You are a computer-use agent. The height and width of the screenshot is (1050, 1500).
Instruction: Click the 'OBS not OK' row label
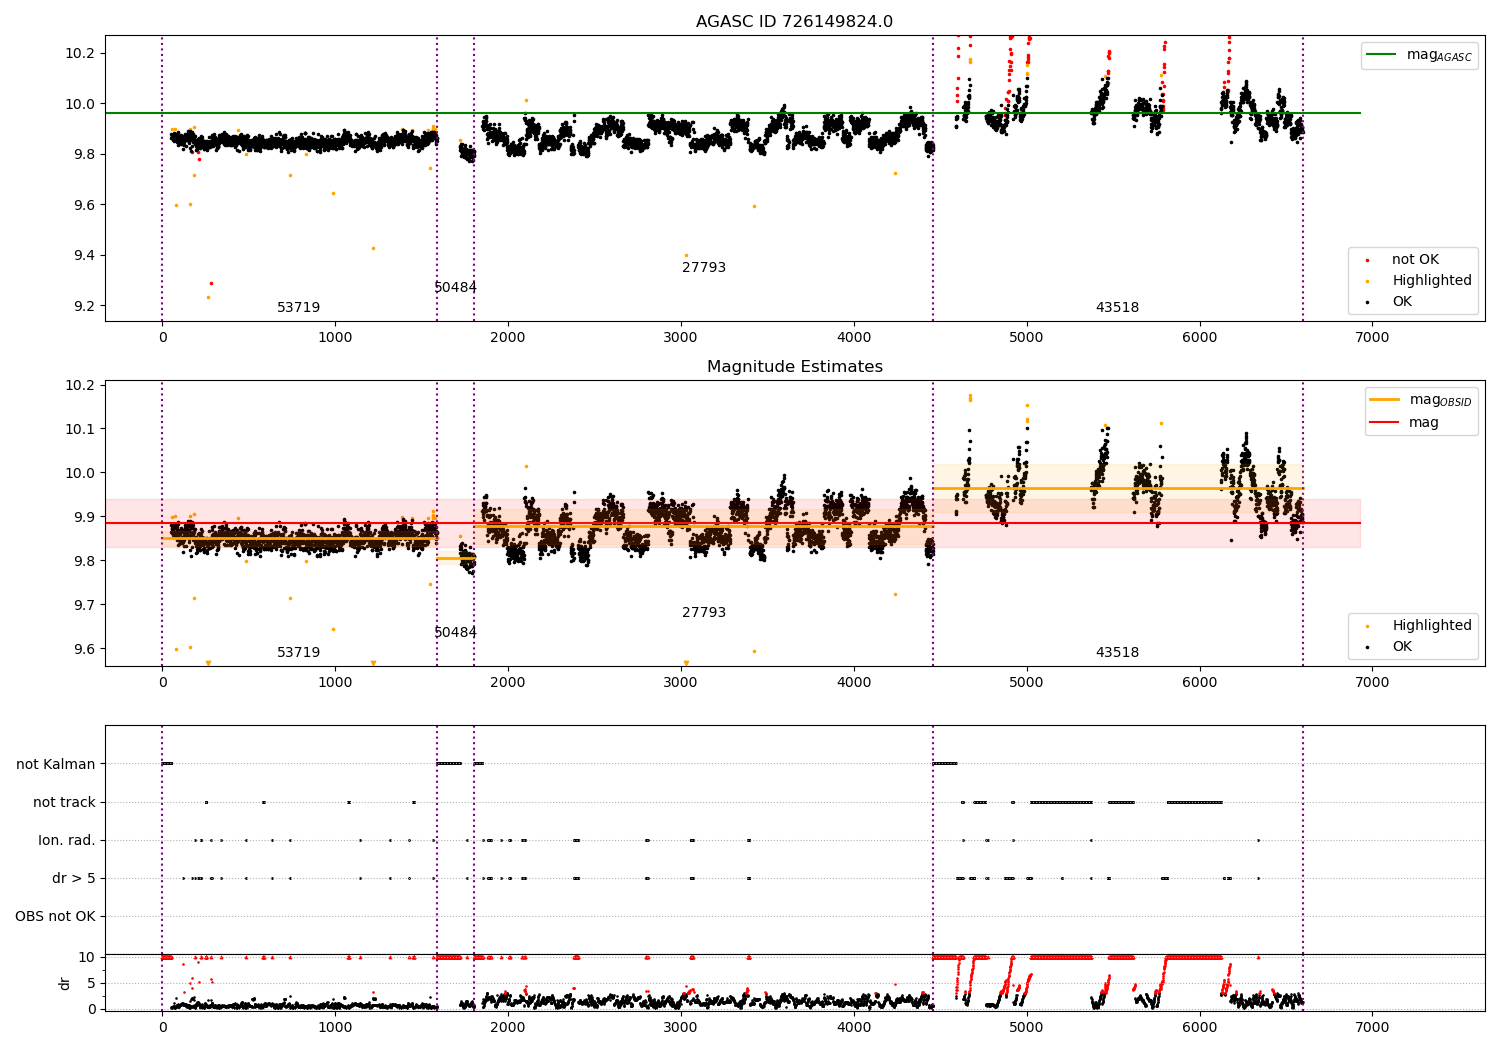coord(55,917)
